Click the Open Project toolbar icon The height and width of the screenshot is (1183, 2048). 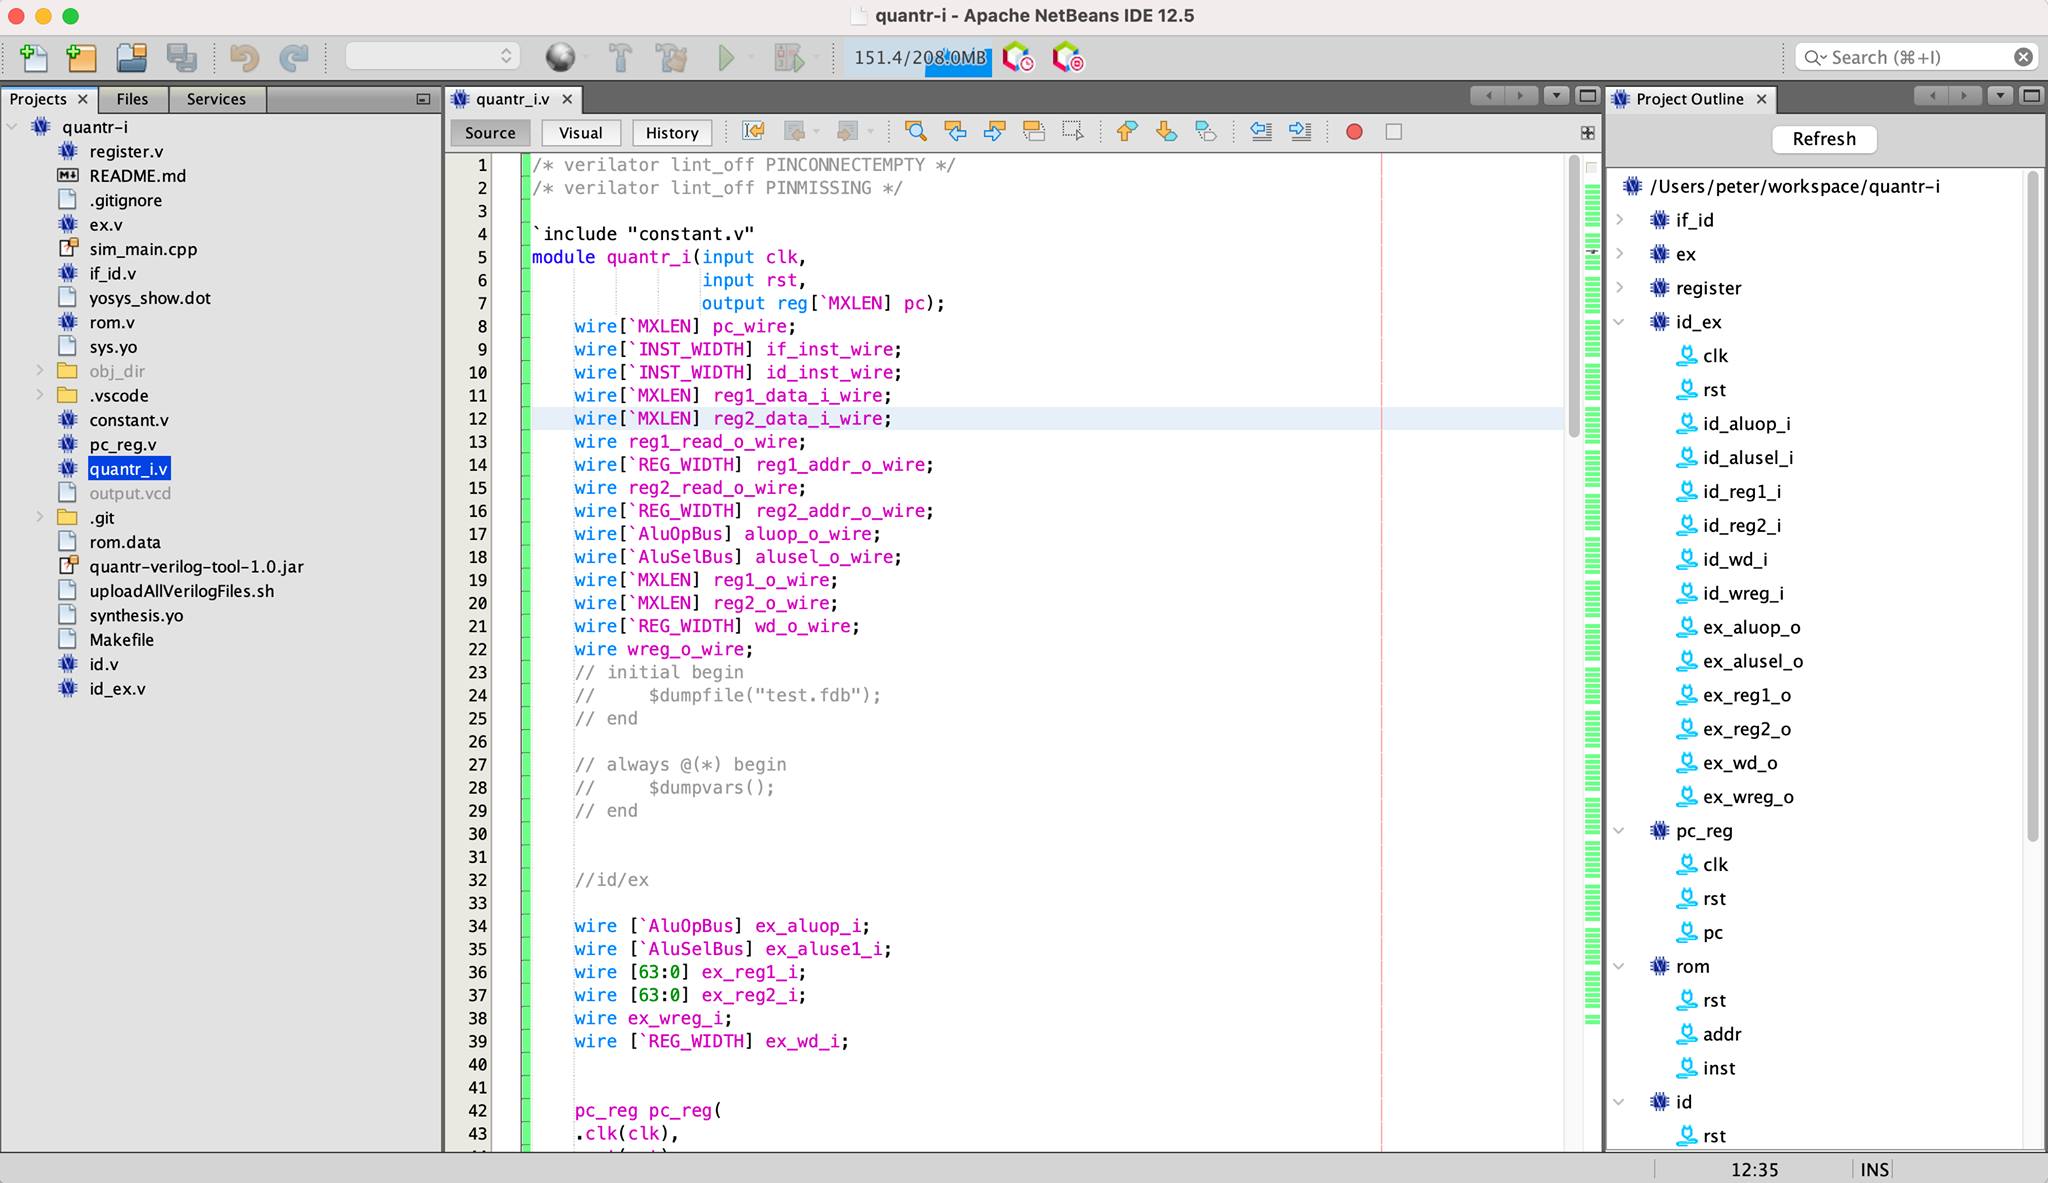point(131,57)
